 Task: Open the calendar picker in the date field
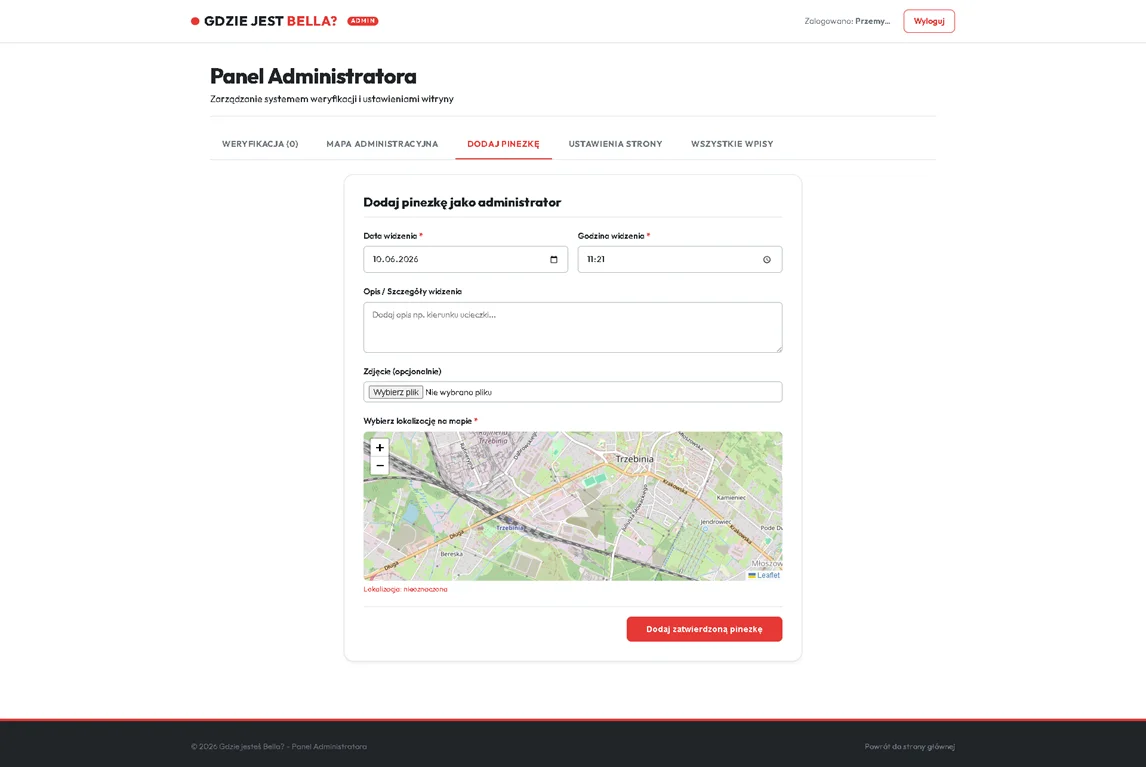pyautogui.click(x=553, y=260)
